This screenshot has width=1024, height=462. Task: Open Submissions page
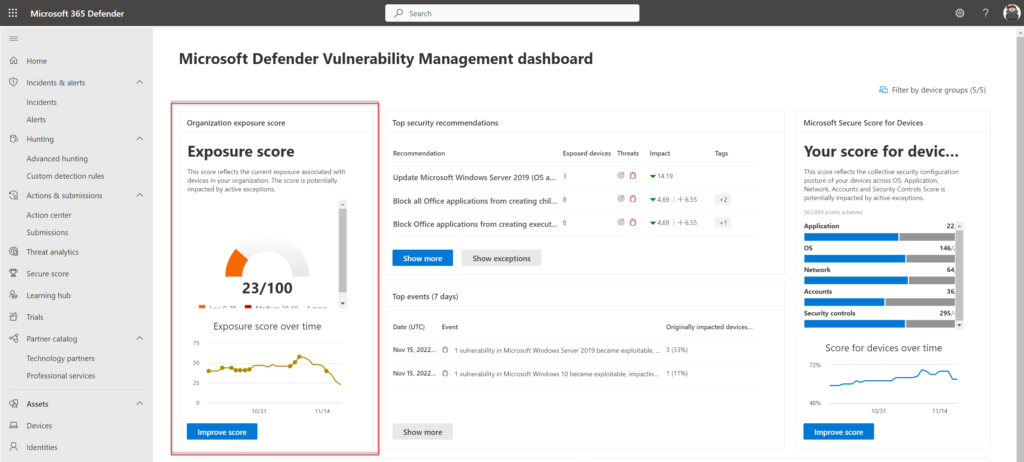(x=47, y=232)
